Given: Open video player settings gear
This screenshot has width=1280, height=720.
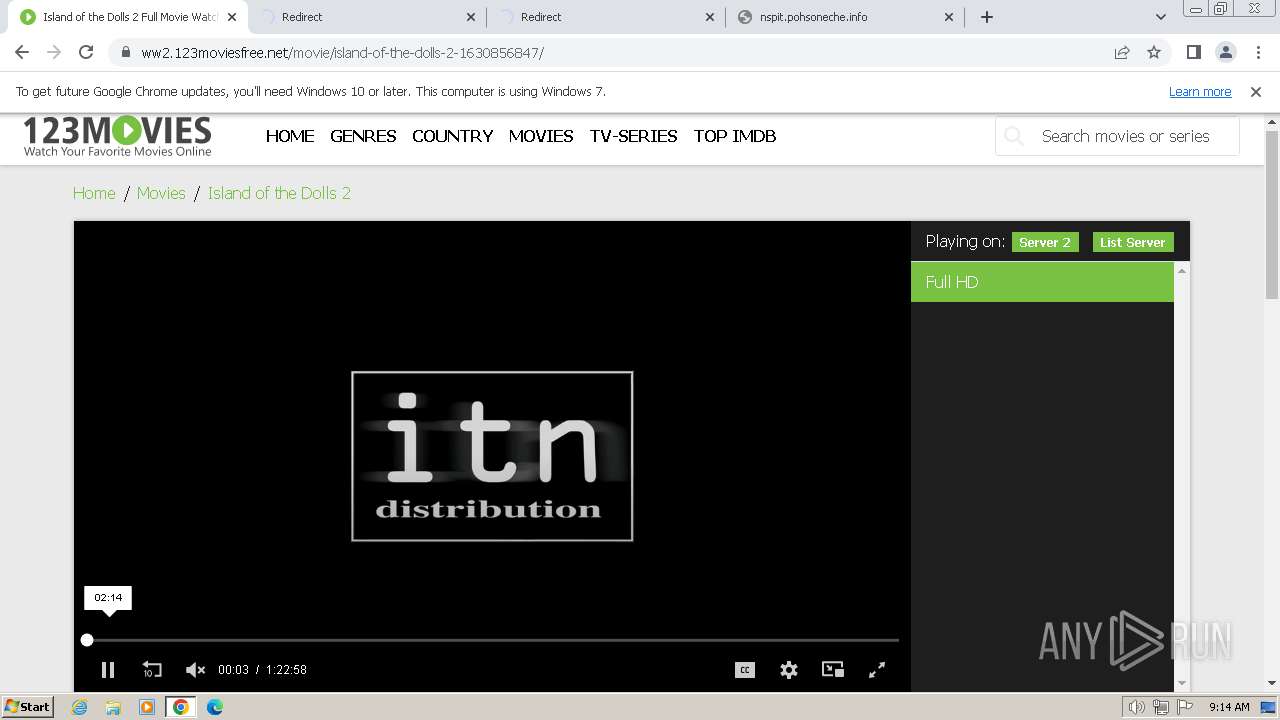Looking at the screenshot, I should [789, 670].
